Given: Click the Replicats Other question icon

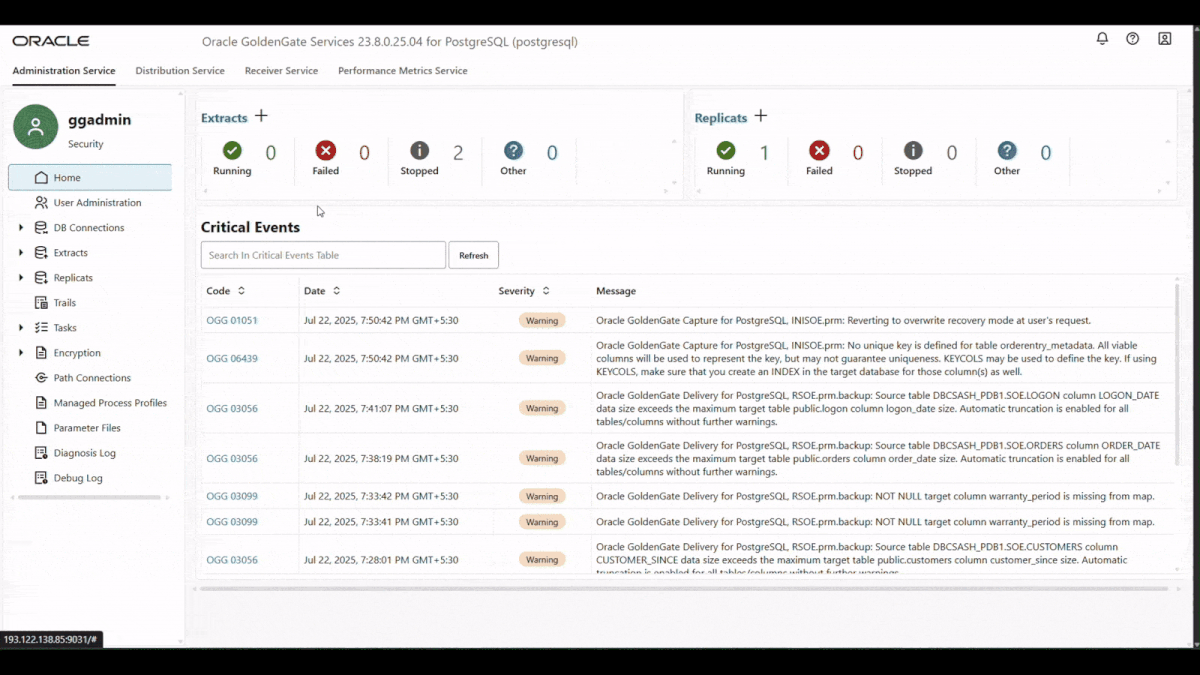Looking at the screenshot, I should coord(1007,150).
